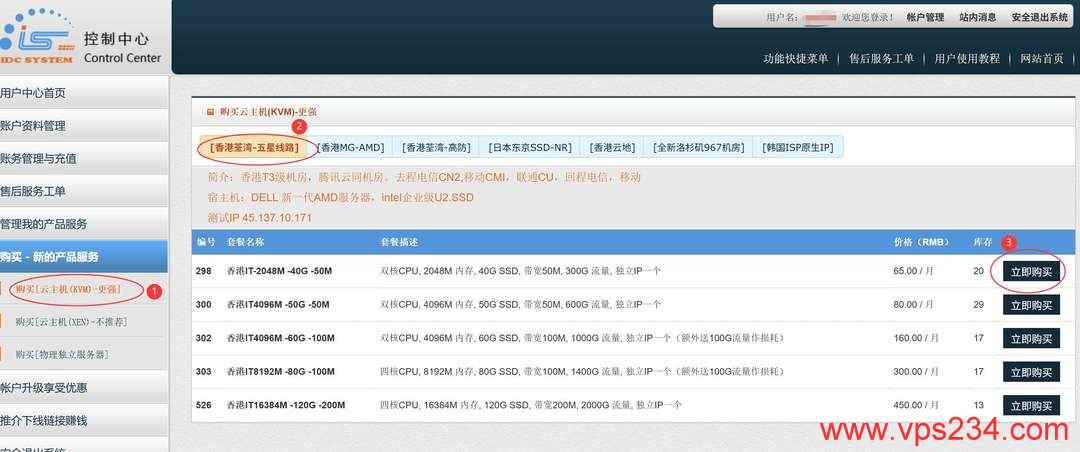
Task: Switch to 韩国ISP原生IP tab
Action: coord(798,148)
